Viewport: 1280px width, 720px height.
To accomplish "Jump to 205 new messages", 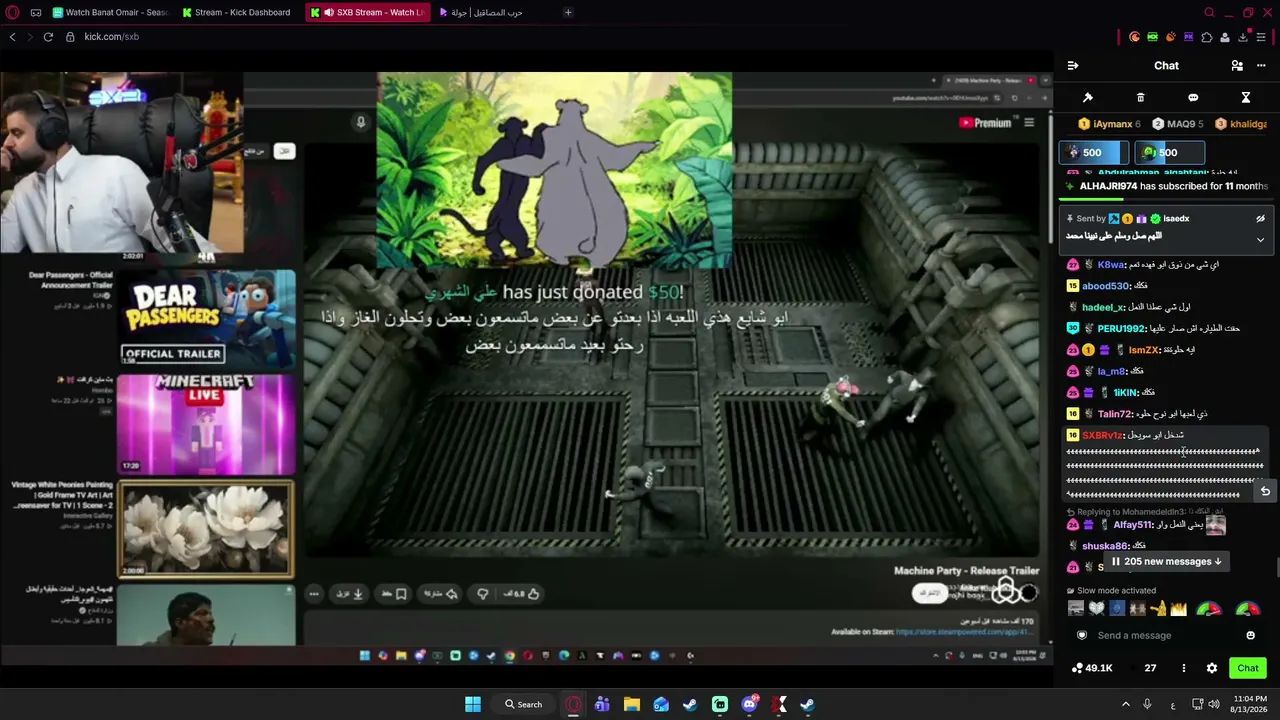I will 1167,562.
